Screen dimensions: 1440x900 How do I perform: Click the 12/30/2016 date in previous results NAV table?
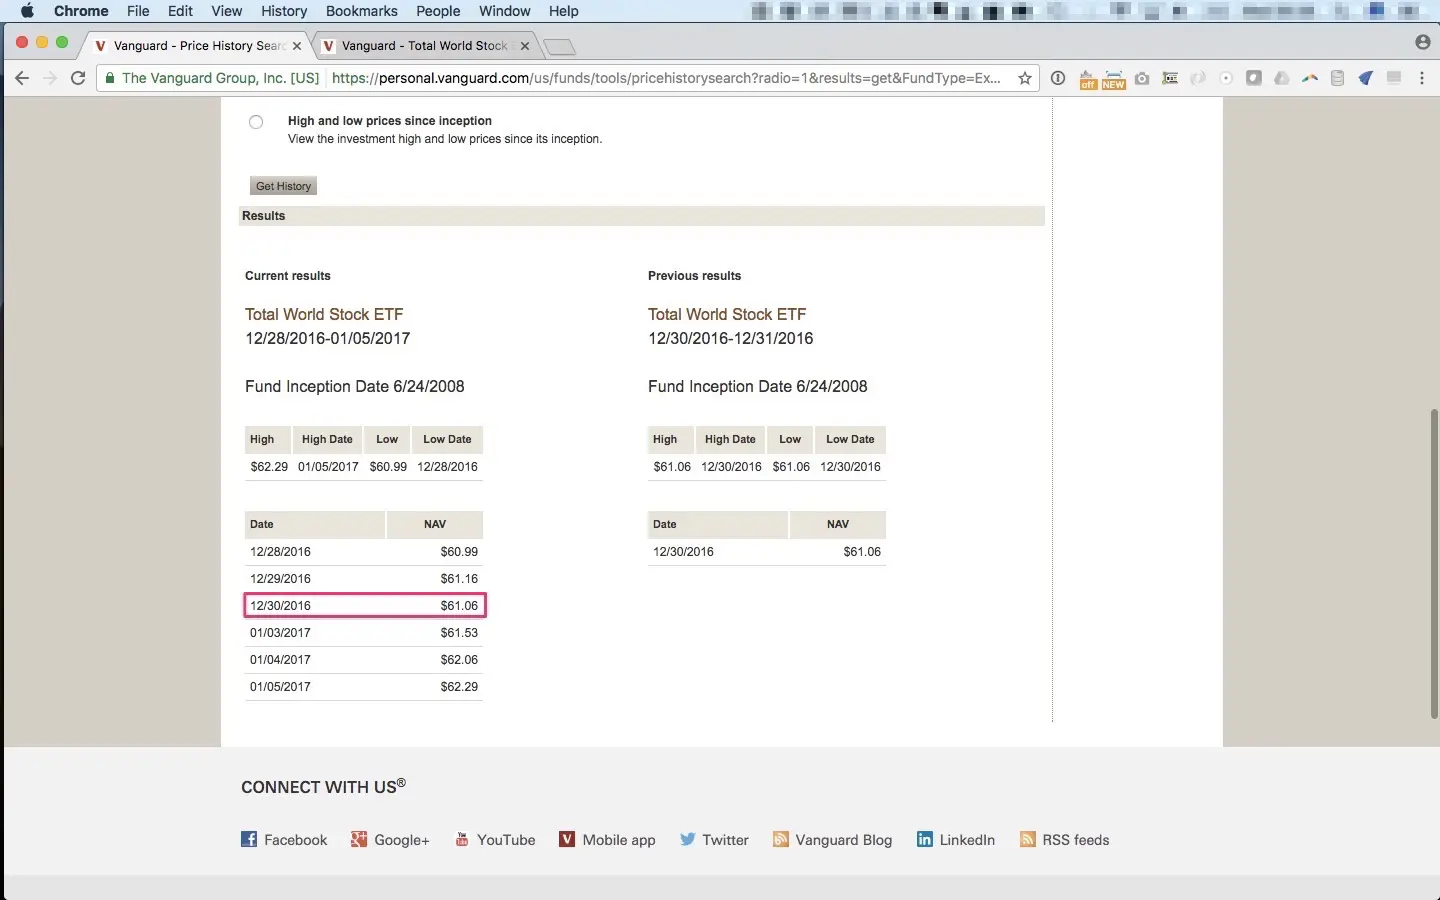pos(684,552)
